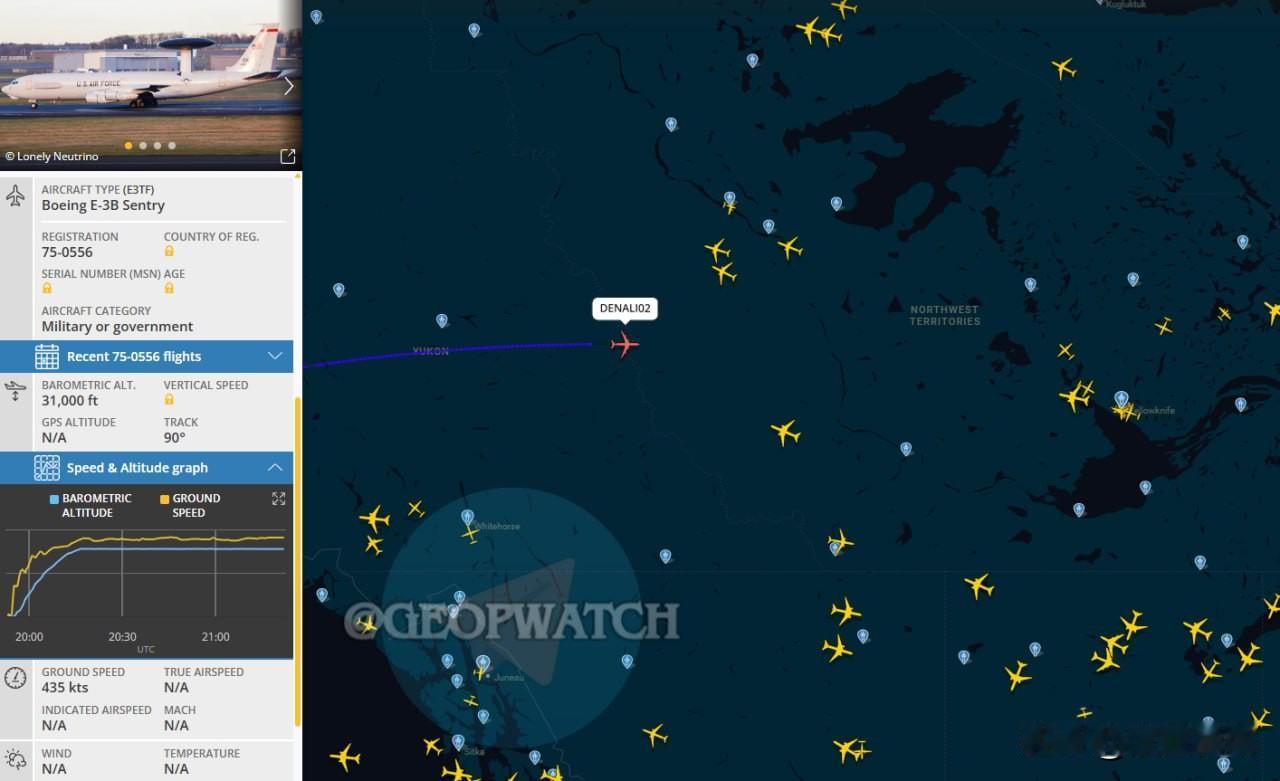Toggle Barometric Altitude graph legend
This screenshot has height=781, width=1280.
pyautogui.click(x=91, y=505)
